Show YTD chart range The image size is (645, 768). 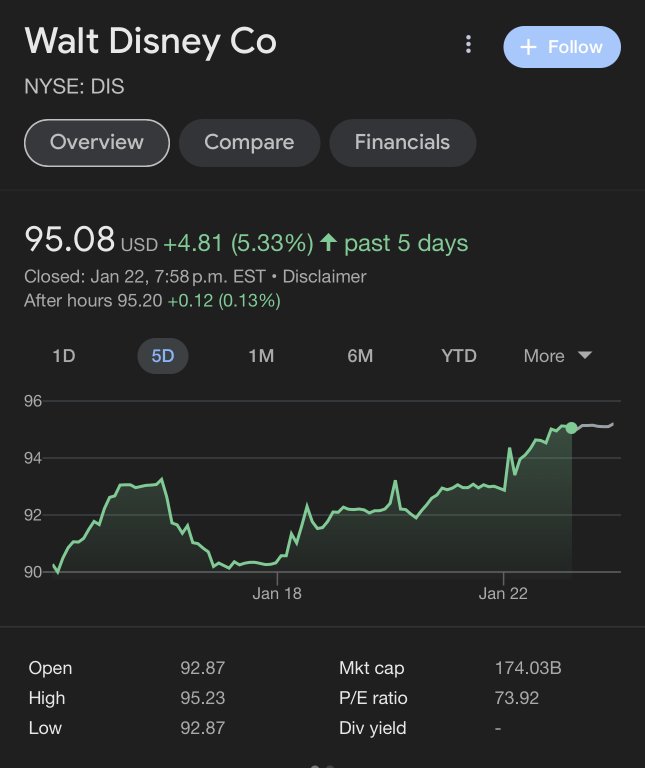click(x=459, y=356)
